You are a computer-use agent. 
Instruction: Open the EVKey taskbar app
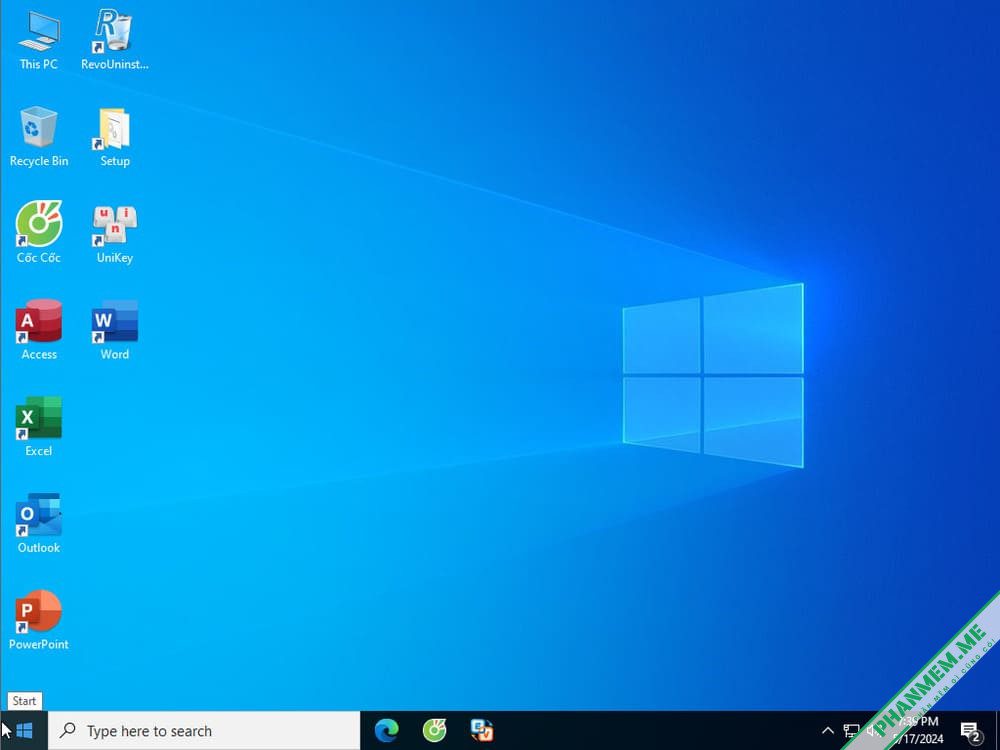pos(482,731)
